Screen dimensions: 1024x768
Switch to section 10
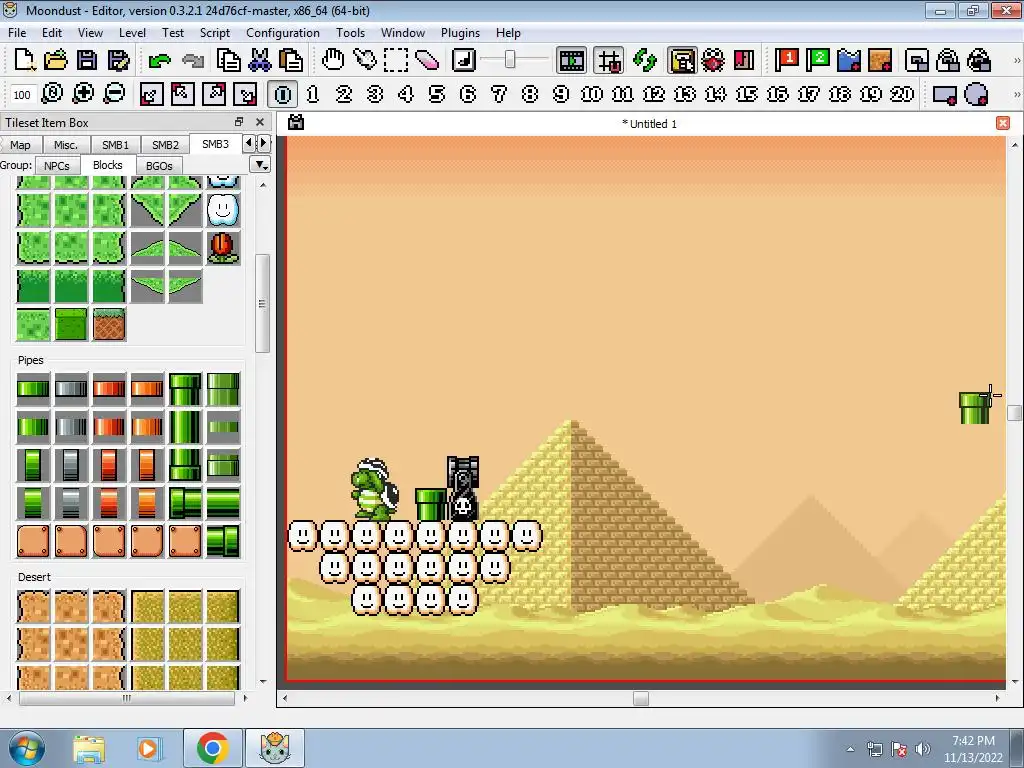(592, 95)
